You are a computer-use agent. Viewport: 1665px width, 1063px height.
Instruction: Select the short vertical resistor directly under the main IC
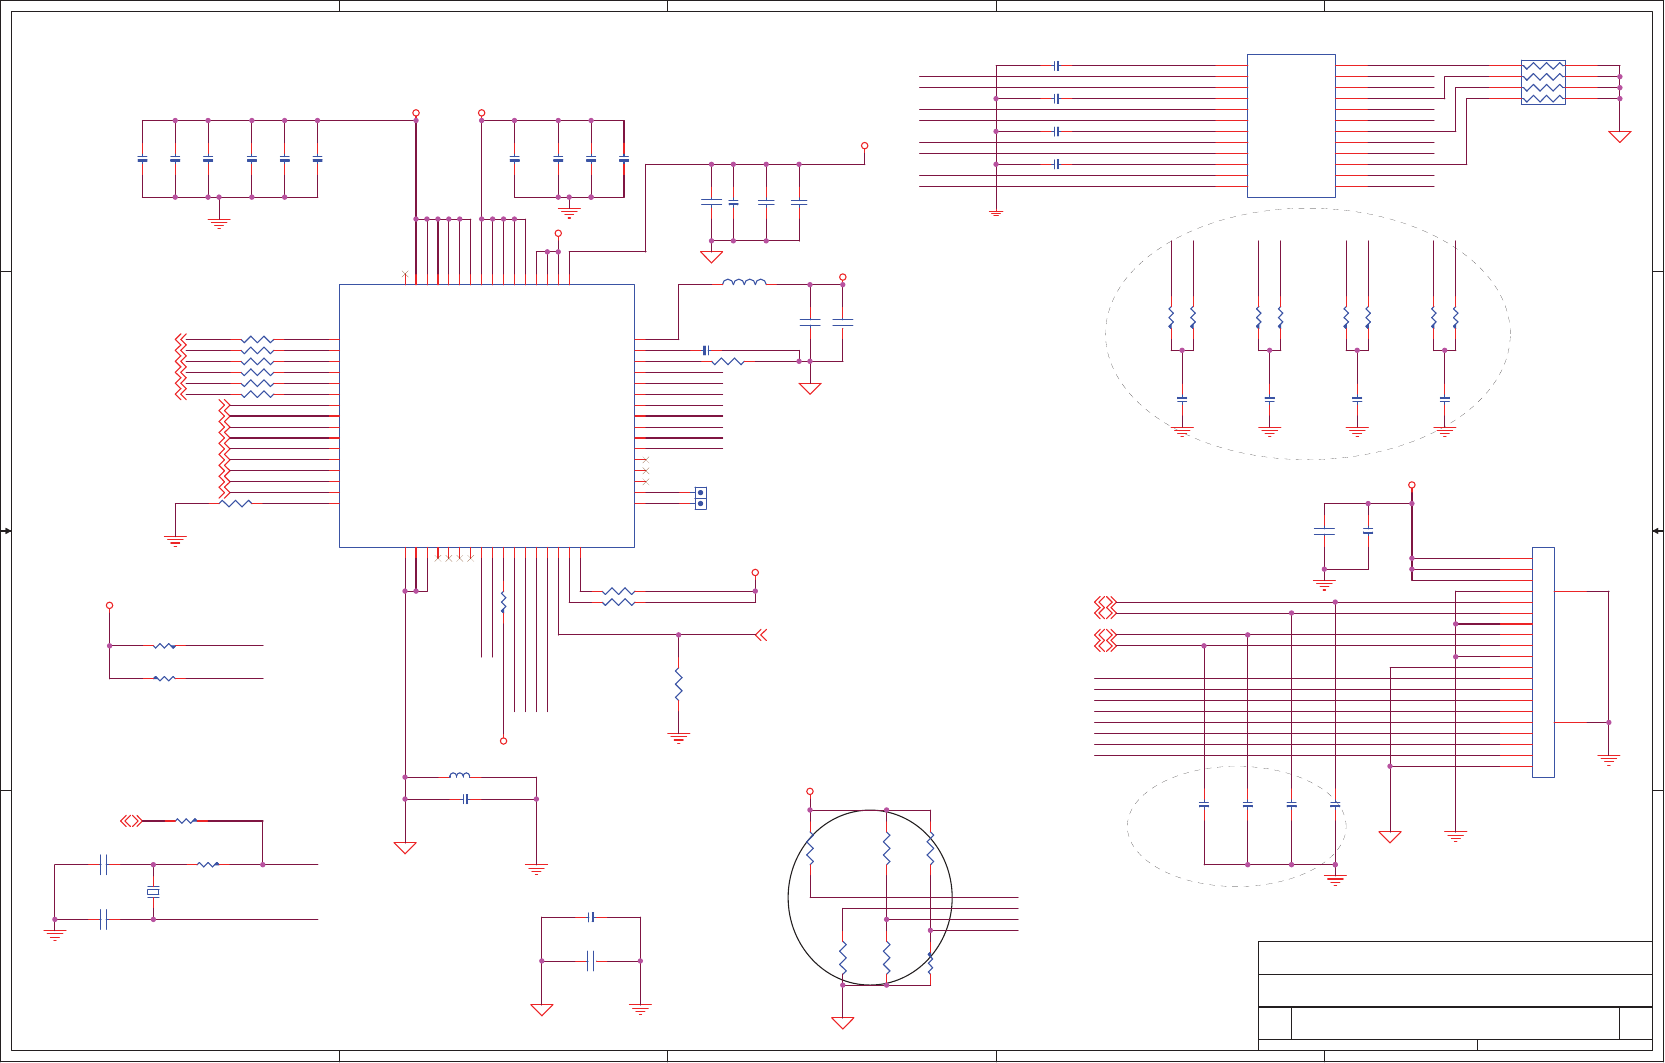point(503,602)
